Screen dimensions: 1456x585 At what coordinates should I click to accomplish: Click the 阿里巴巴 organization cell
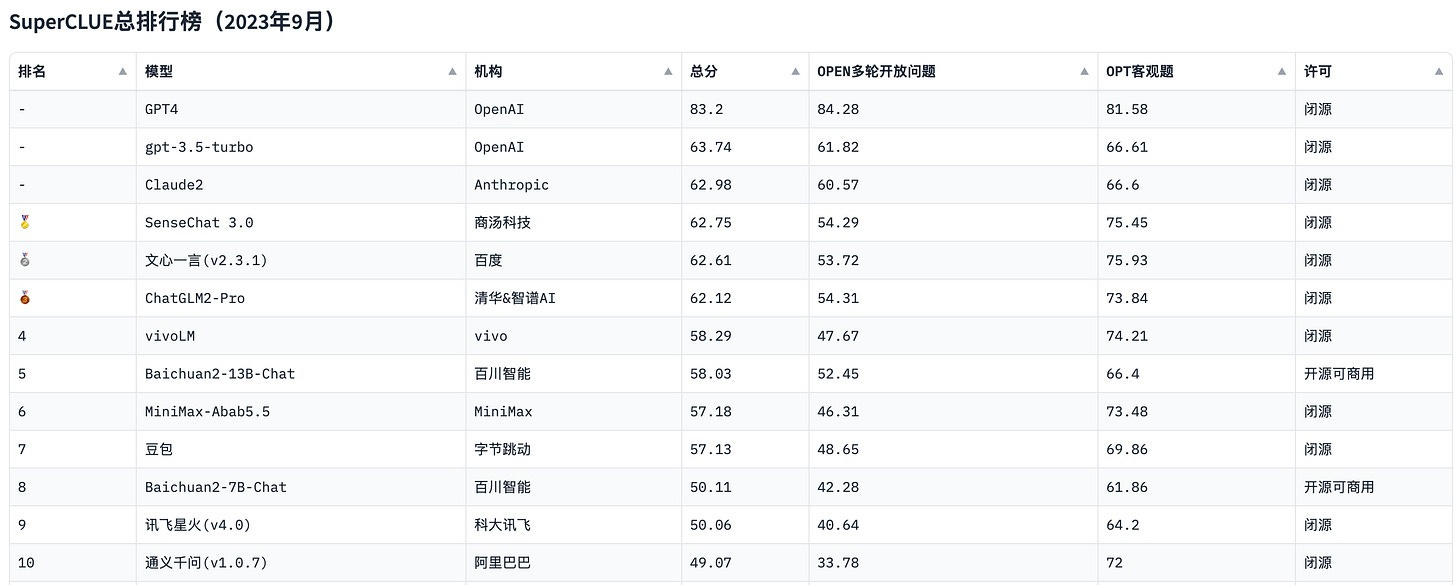pyautogui.click(x=574, y=563)
